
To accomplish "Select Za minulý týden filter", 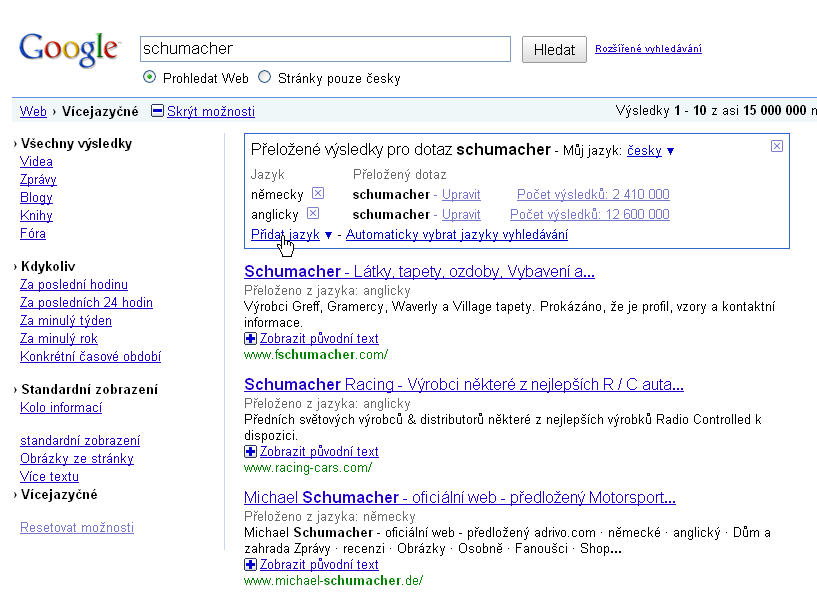I will 66,321.
